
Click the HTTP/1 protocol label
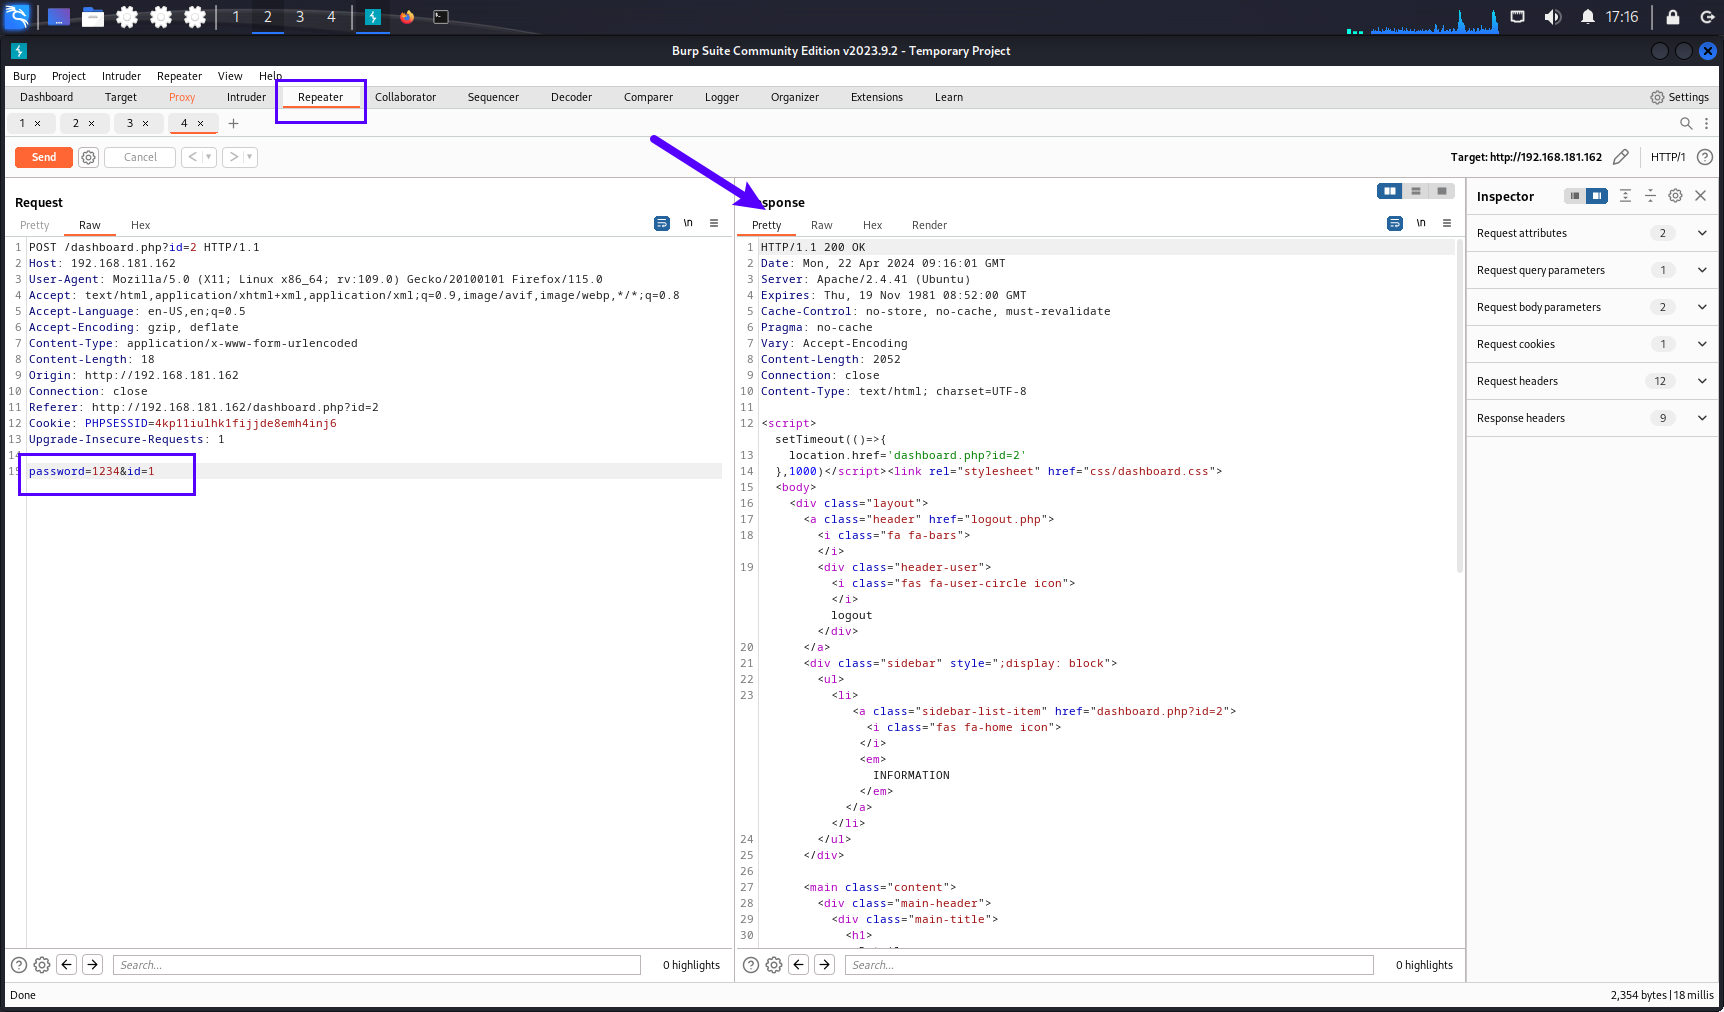click(x=1667, y=157)
